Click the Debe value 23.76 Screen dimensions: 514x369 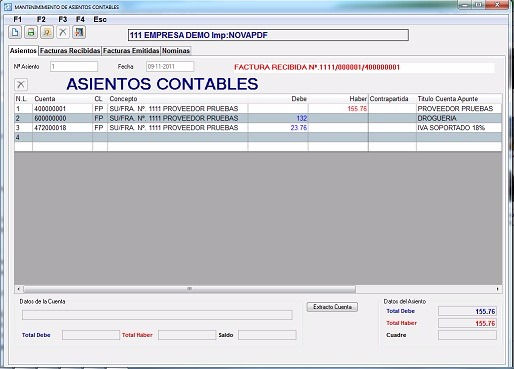(278, 128)
